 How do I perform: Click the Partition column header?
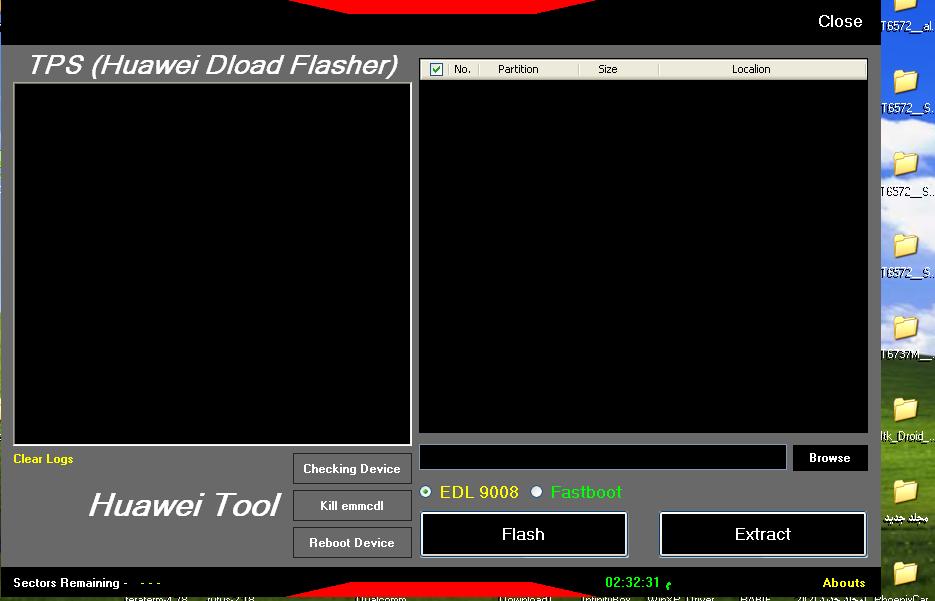518,69
